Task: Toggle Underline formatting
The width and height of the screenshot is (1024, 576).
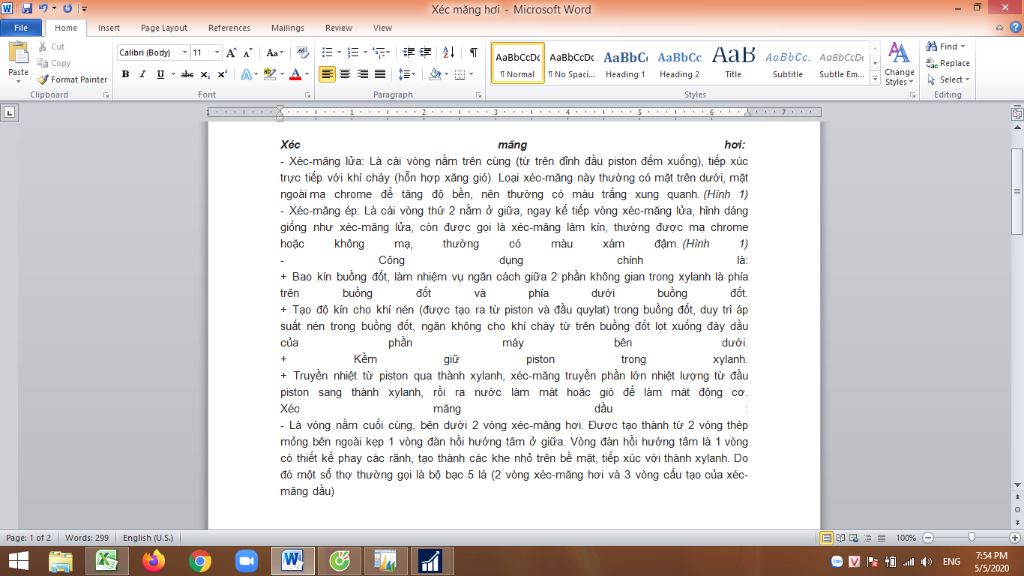Action: coord(160,74)
